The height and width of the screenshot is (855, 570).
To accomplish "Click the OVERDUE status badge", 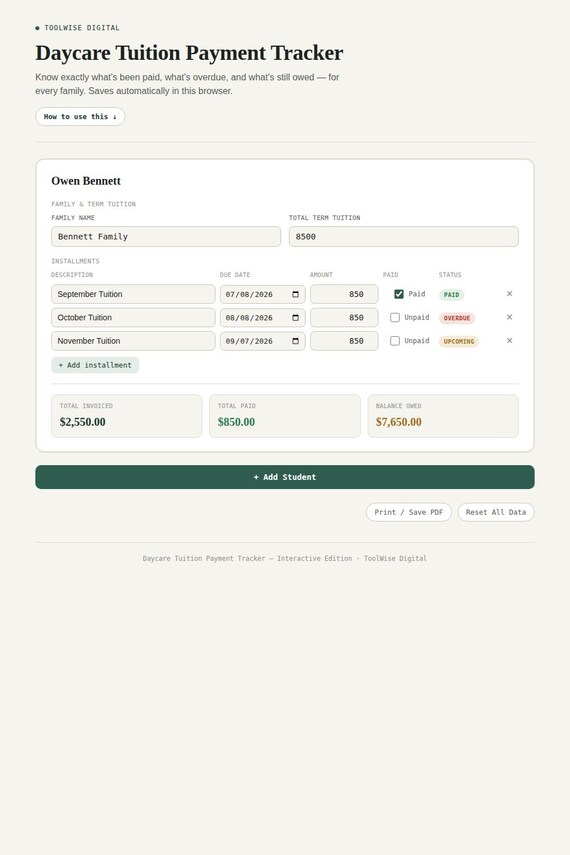I will [457, 318].
